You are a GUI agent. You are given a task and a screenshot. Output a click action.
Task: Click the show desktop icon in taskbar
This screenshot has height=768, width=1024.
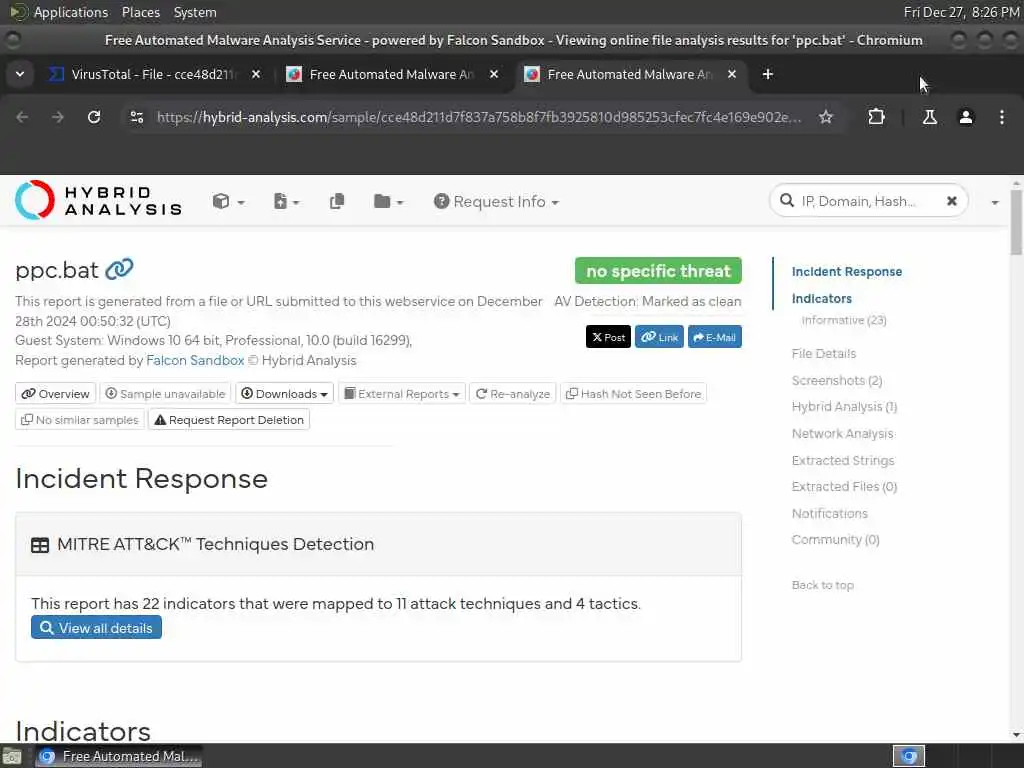[12, 757]
